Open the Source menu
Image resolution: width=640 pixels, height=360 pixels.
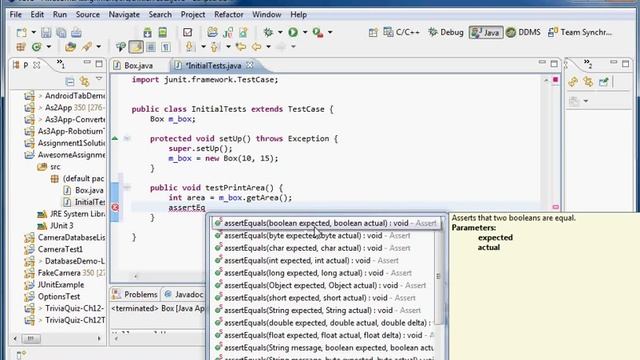tap(88, 15)
